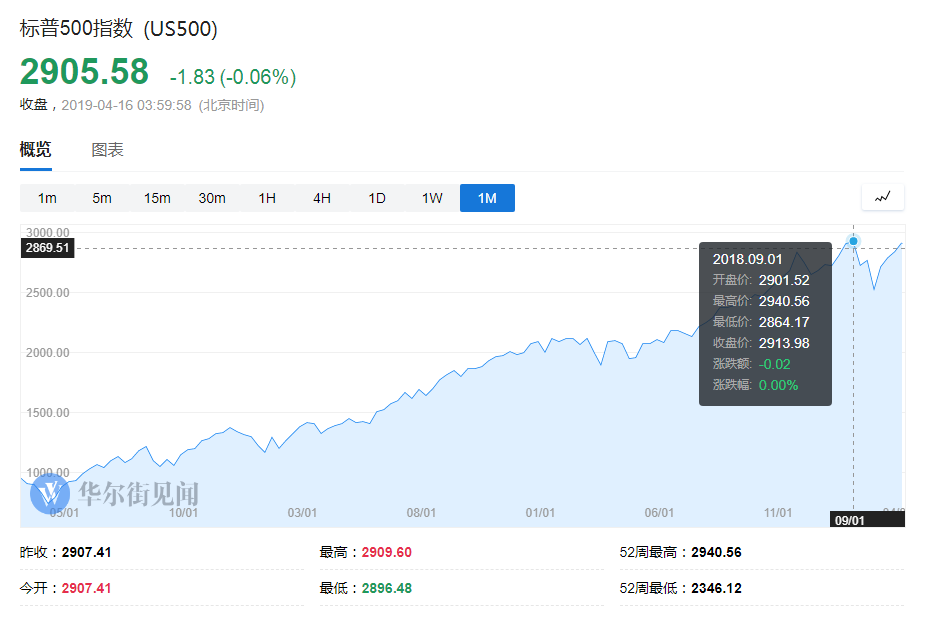Click the 03/01 x-axis date label
The width and height of the screenshot is (931, 630).
coord(302,512)
